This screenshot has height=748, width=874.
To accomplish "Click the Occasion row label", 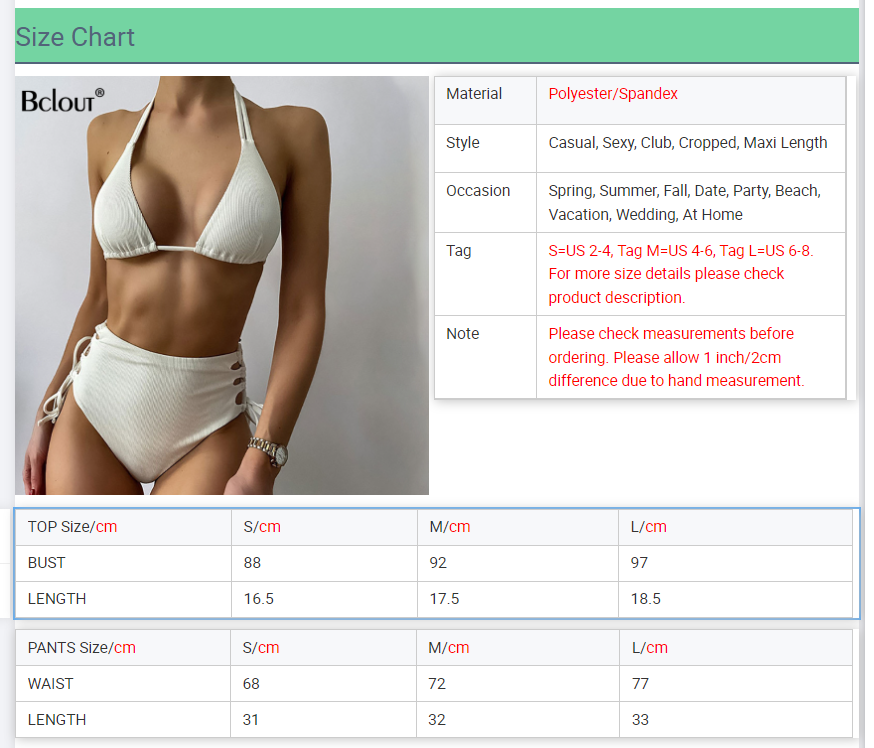I will coord(478,191).
